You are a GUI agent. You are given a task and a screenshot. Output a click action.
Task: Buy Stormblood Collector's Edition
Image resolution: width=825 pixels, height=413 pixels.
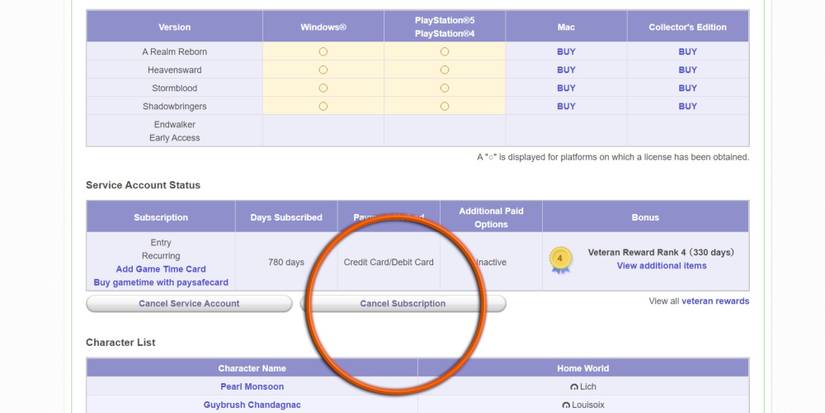click(687, 88)
